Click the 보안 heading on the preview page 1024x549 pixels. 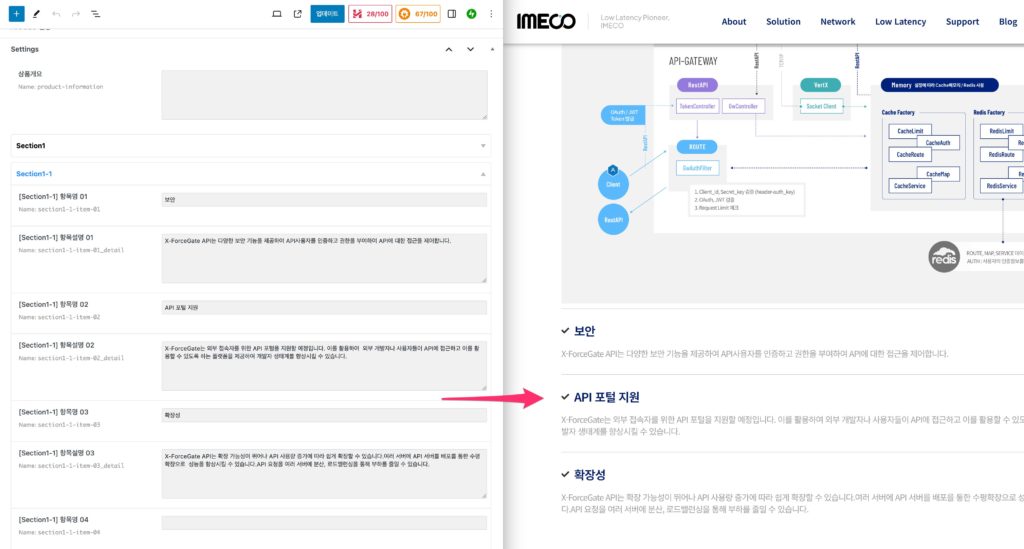584,331
